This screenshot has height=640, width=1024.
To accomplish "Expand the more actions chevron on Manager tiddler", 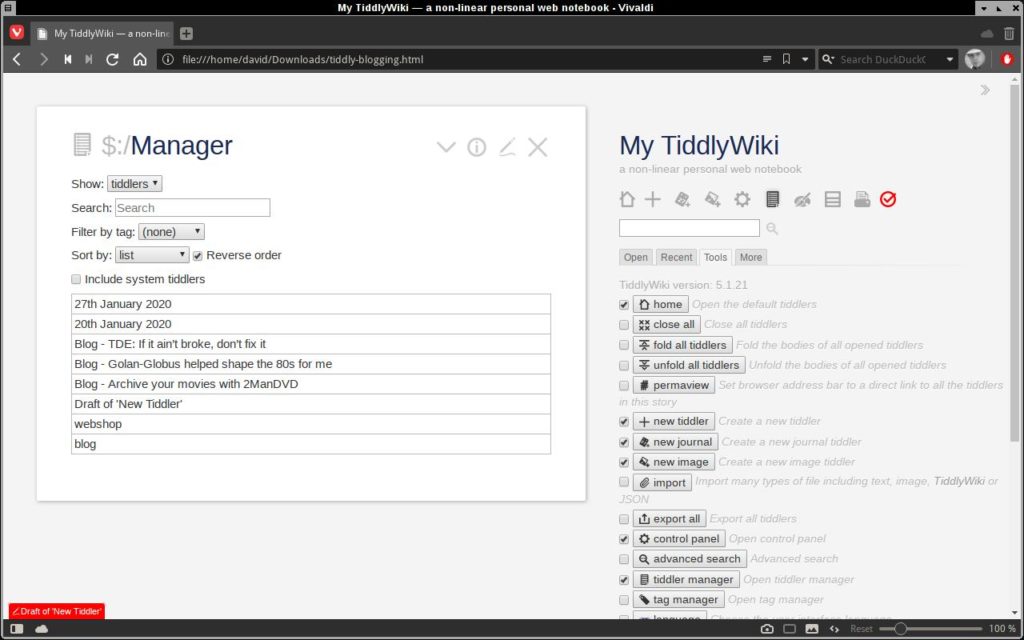I will pyautogui.click(x=446, y=147).
